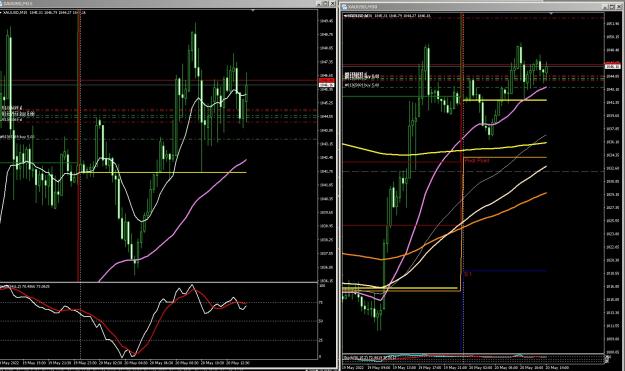
Task: Click the Stoch indicator label in right subwindow
Action: tap(369, 357)
